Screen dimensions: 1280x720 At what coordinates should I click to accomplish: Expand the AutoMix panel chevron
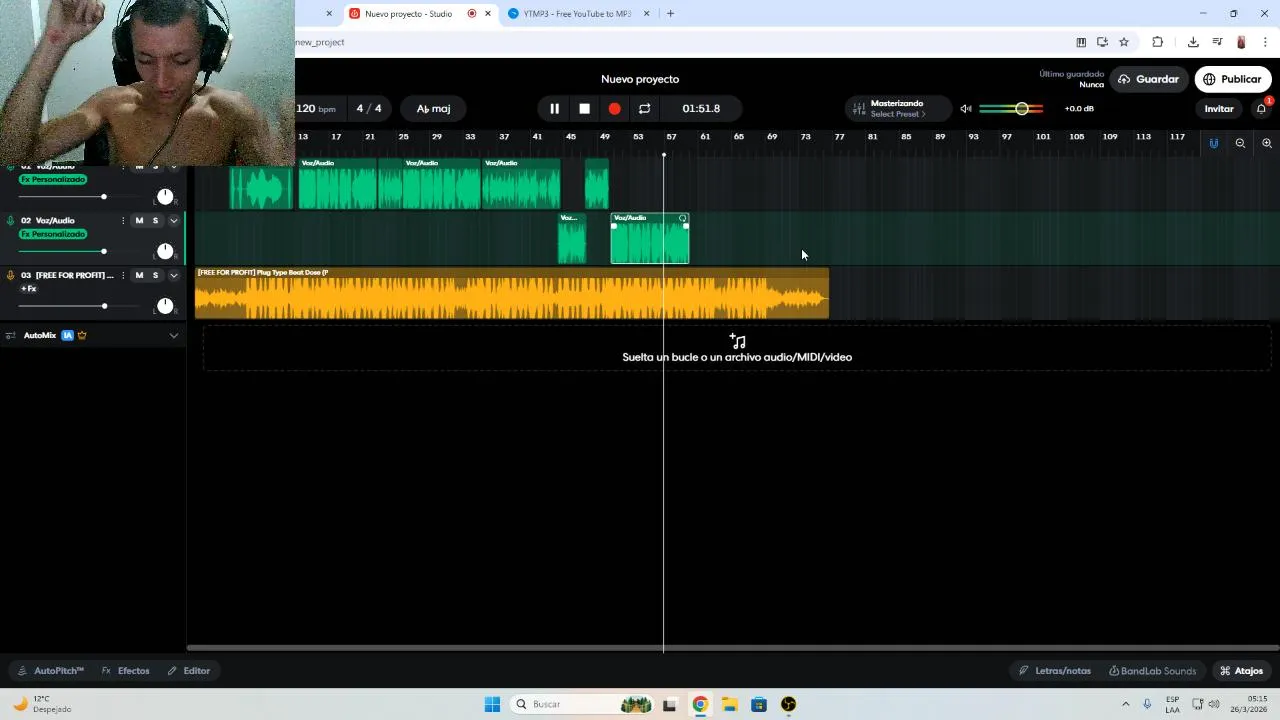click(x=174, y=335)
